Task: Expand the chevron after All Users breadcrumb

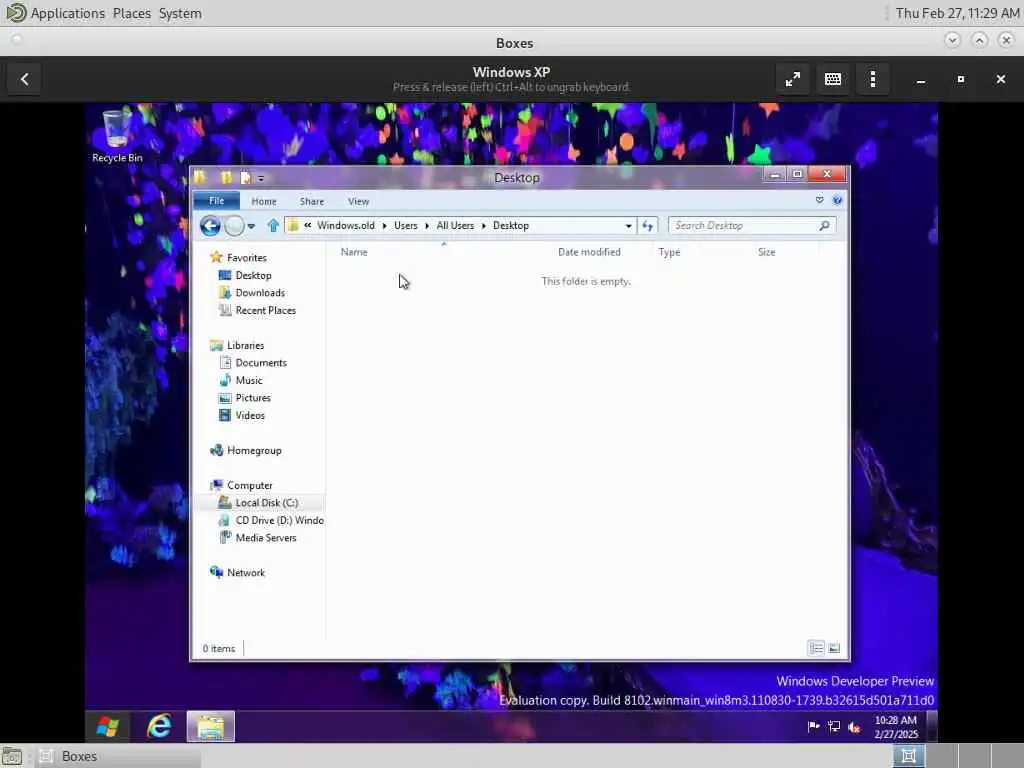Action: [484, 226]
